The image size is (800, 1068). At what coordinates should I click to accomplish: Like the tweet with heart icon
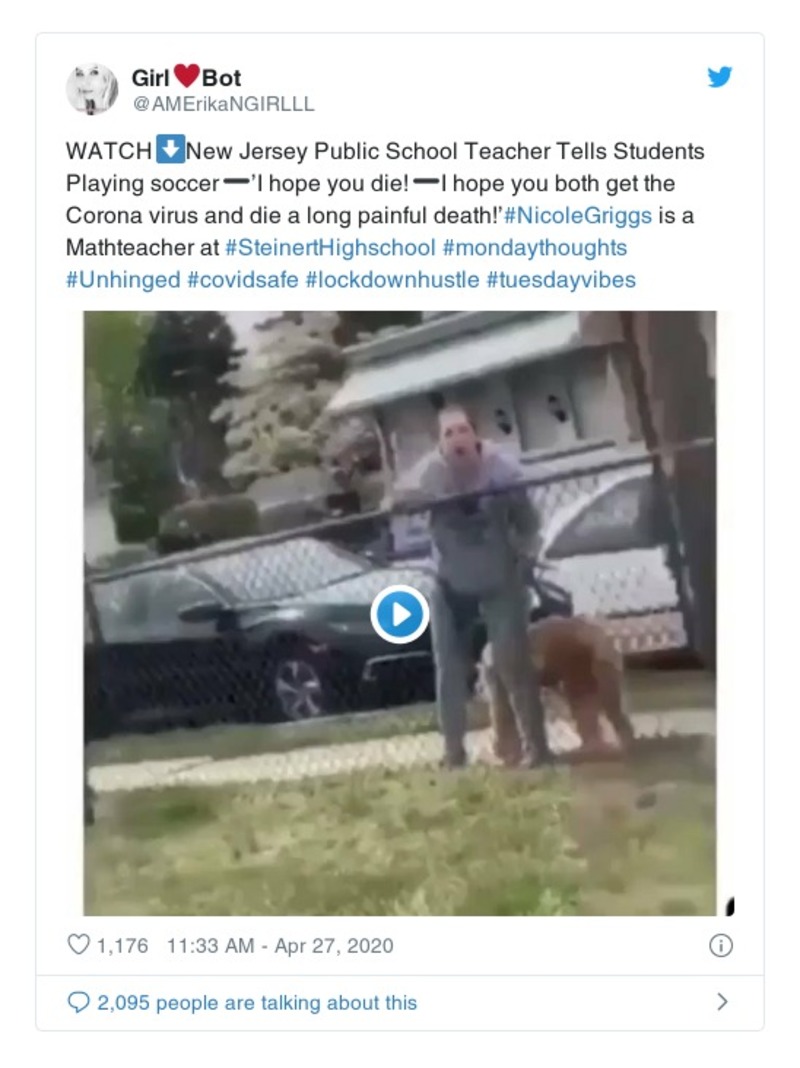click(x=78, y=945)
